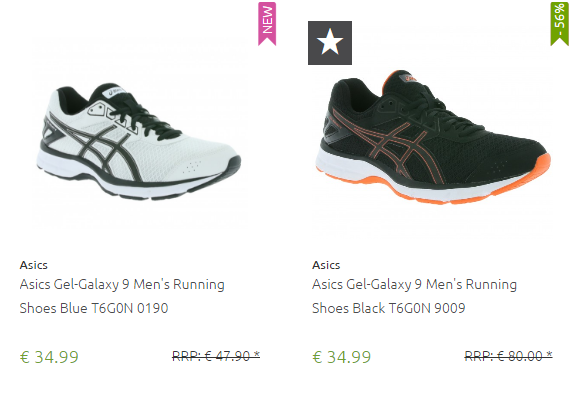Click the green -56% discount ribbon

pyautogui.click(x=559, y=24)
